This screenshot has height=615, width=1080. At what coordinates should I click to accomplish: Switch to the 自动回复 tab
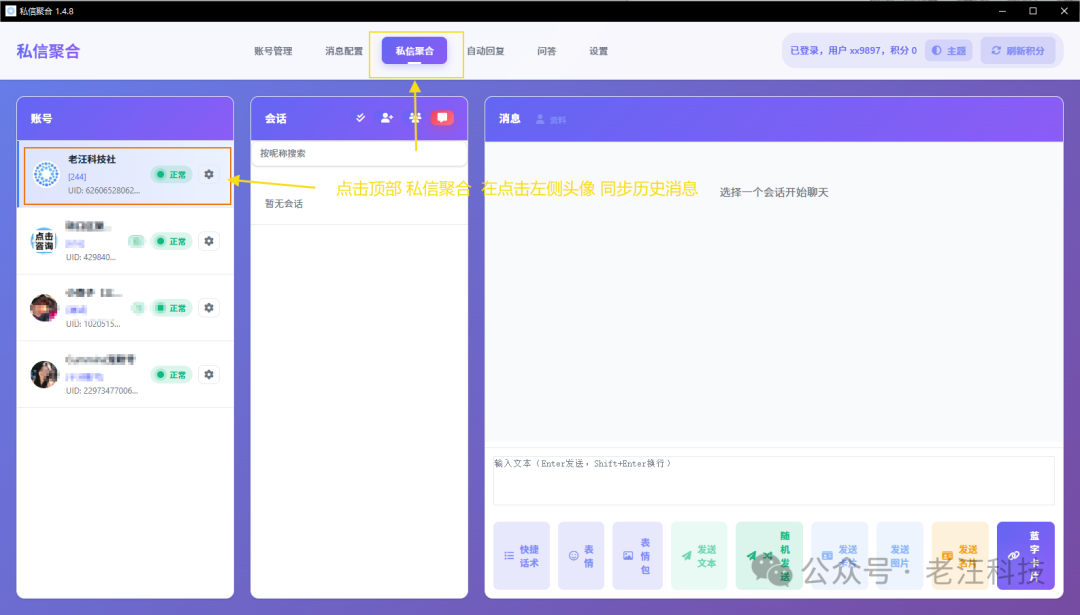coord(486,51)
